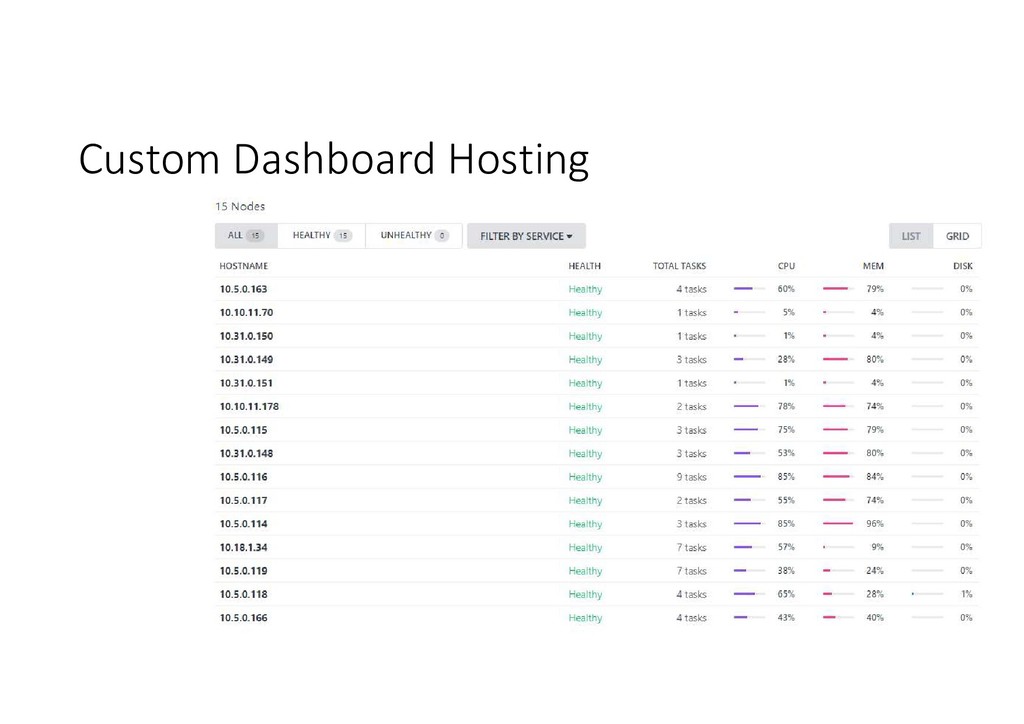Click the '15 Nodes' count label
The image size is (1024, 724).
tap(240, 206)
